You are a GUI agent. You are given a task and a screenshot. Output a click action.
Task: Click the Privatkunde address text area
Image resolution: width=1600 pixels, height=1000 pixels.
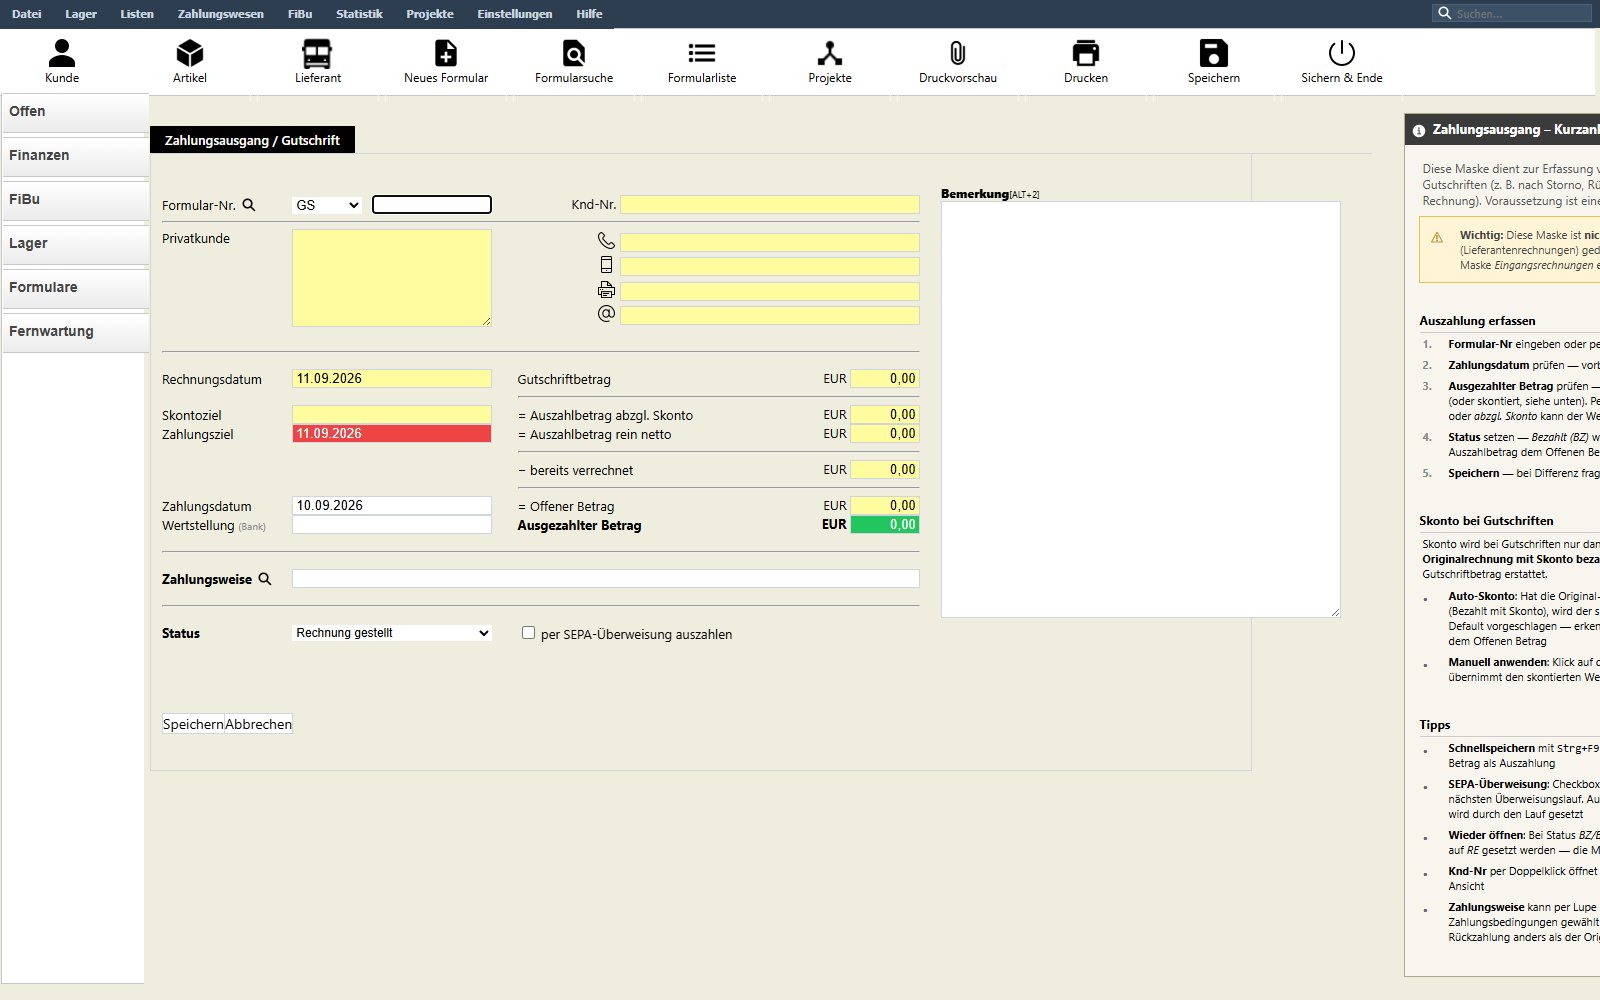click(392, 278)
